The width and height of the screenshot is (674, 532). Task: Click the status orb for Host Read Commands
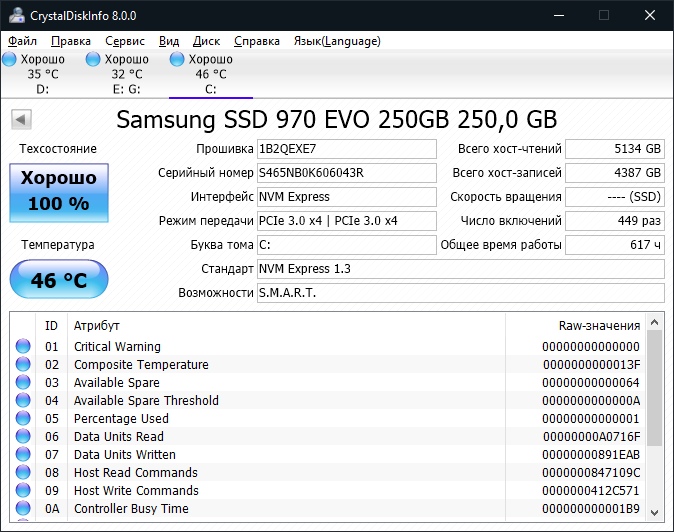23,472
